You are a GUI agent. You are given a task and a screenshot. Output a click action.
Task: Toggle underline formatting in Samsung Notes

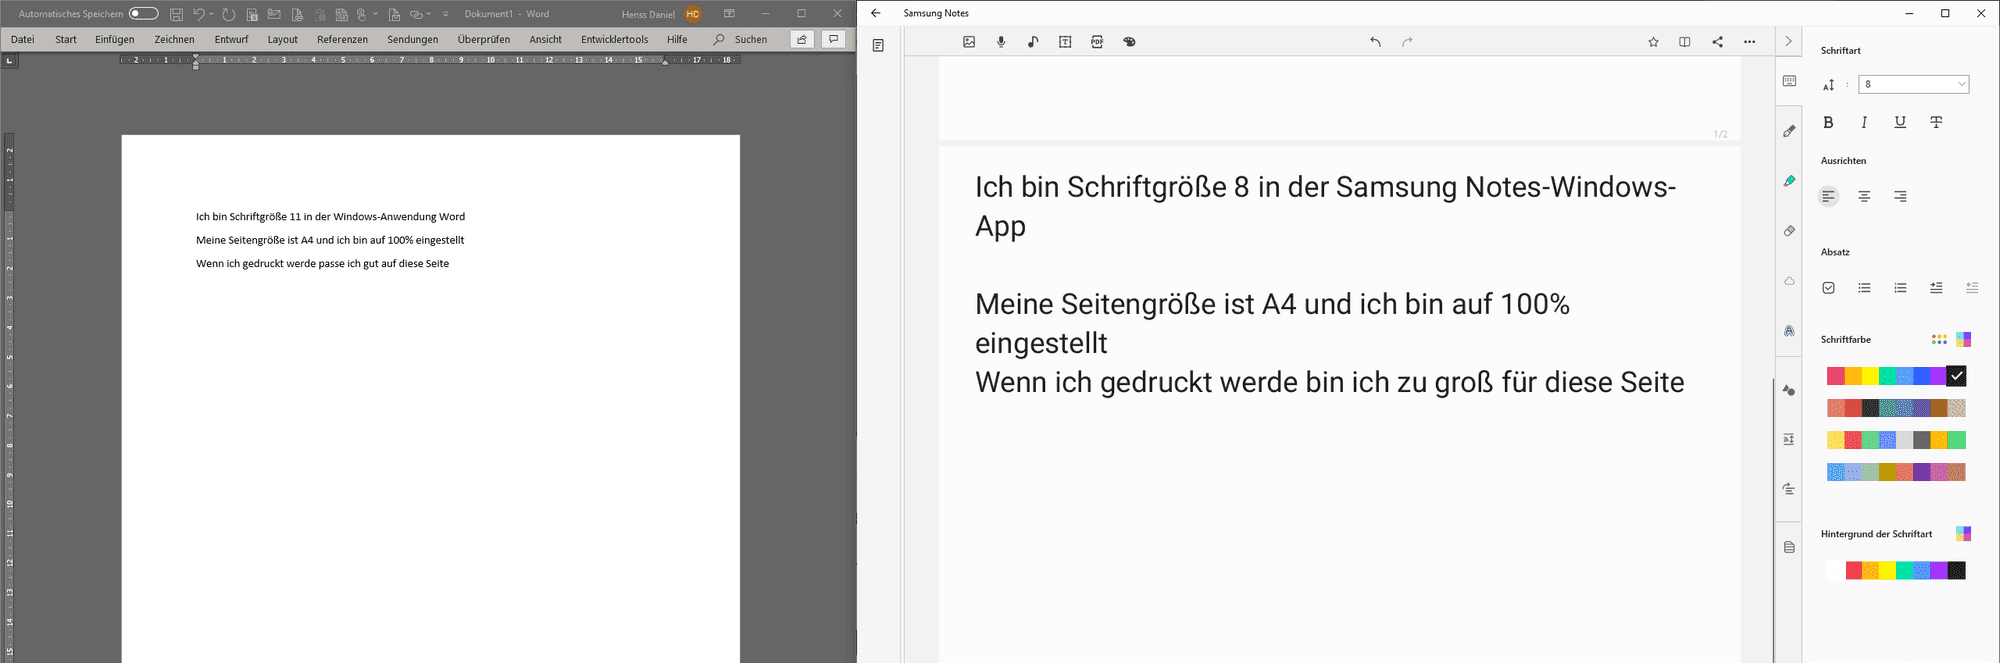(x=1900, y=122)
